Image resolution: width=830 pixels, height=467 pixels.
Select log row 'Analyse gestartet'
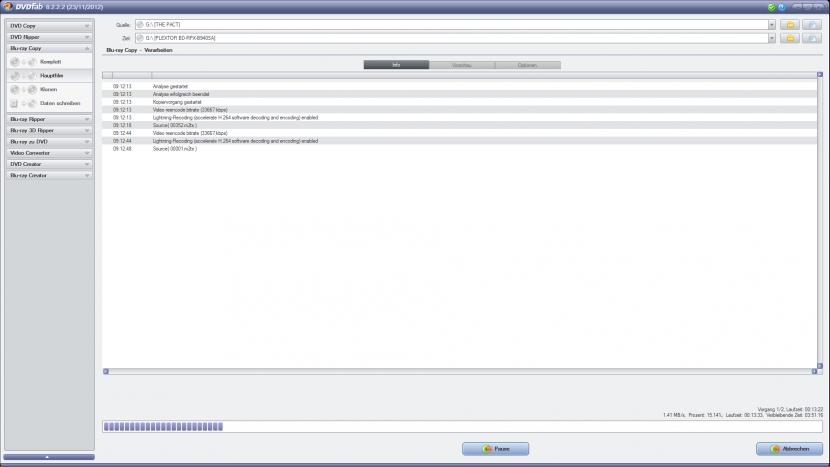pos(459,86)
